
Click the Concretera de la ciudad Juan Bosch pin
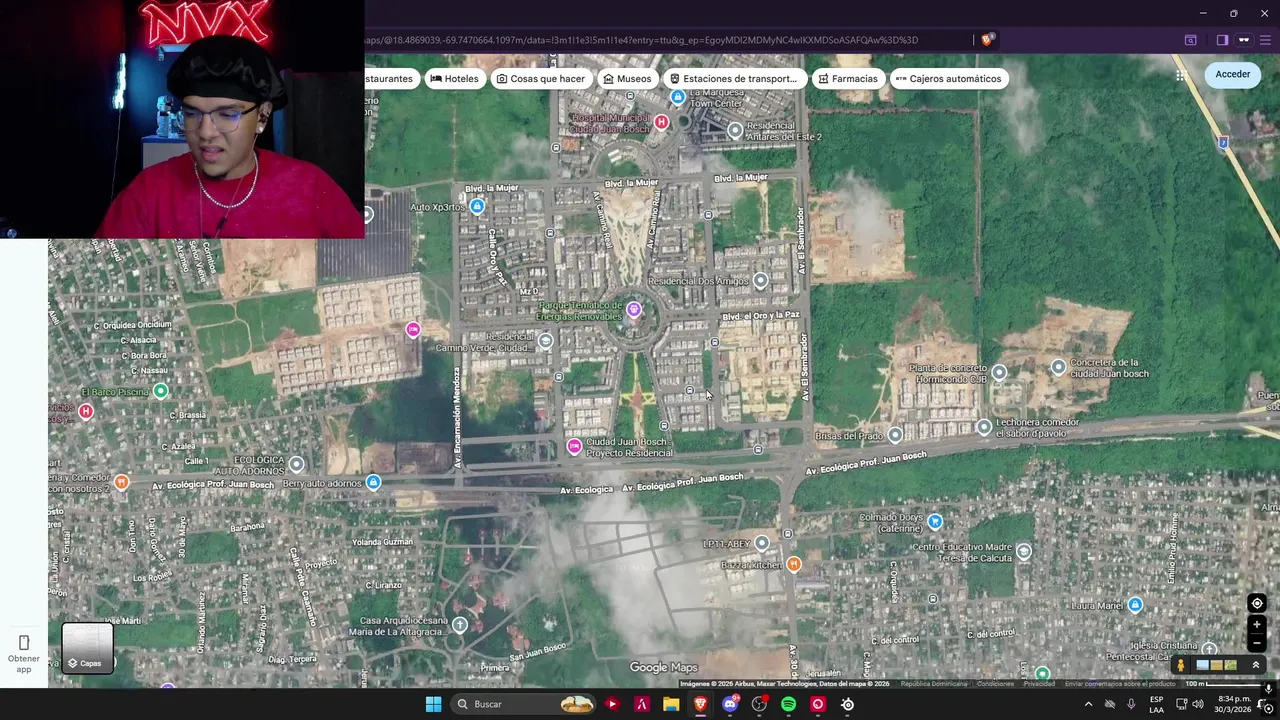pos(1058,367)
